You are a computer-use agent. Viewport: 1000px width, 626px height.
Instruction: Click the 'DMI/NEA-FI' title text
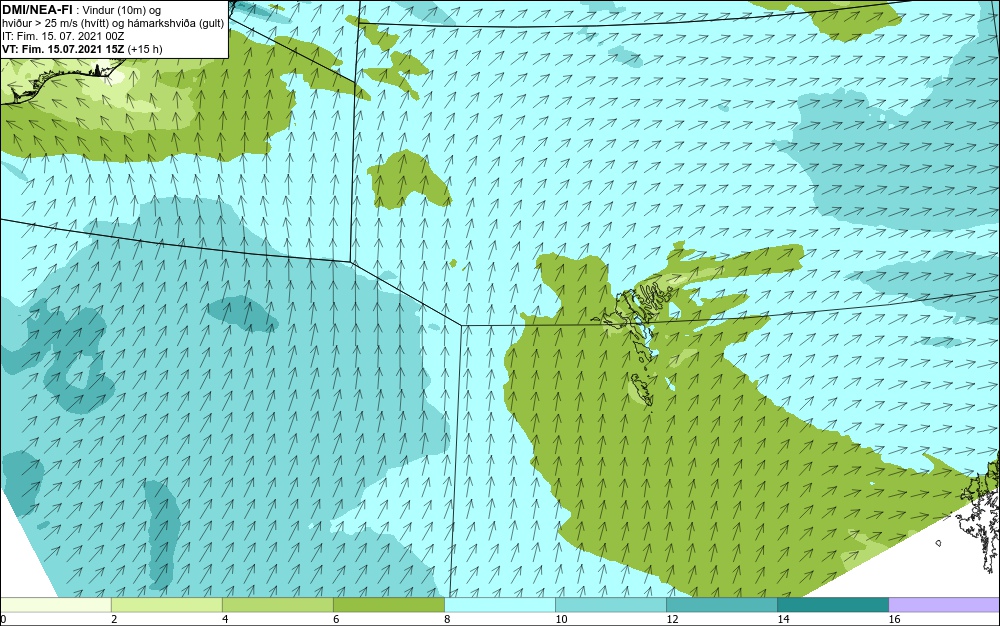(x=37, y=9)
